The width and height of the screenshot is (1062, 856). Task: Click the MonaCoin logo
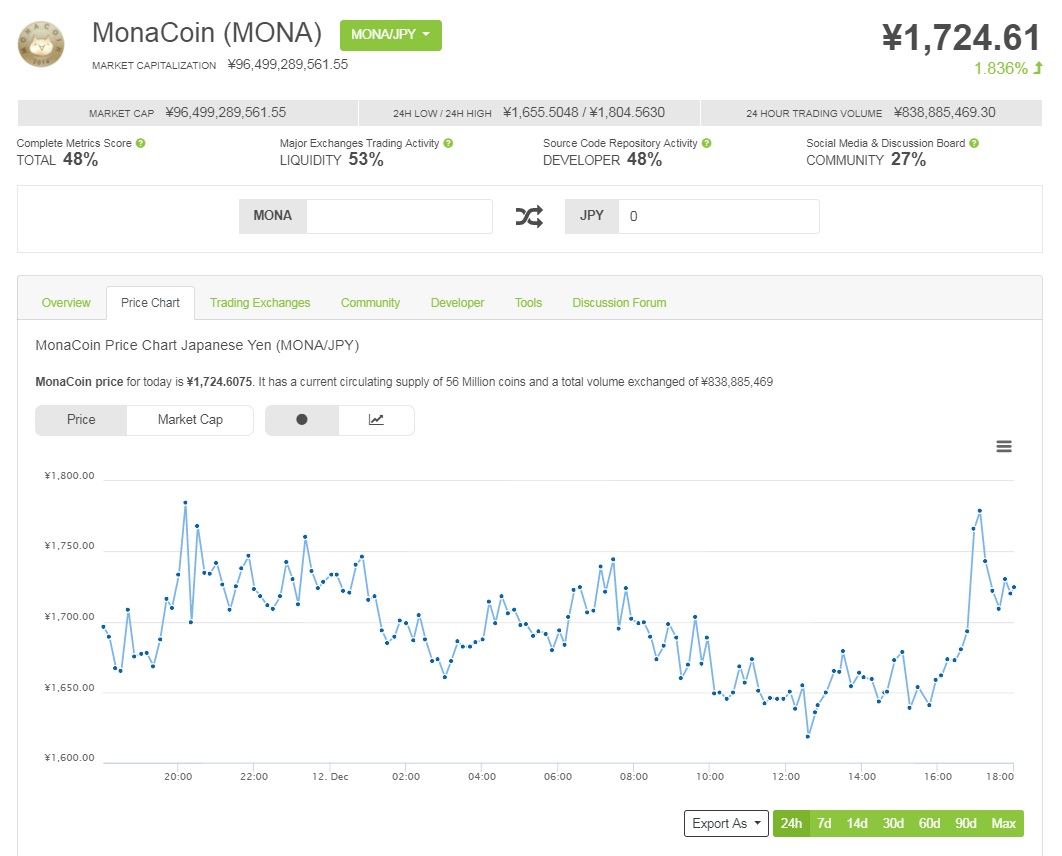[40, 44]
